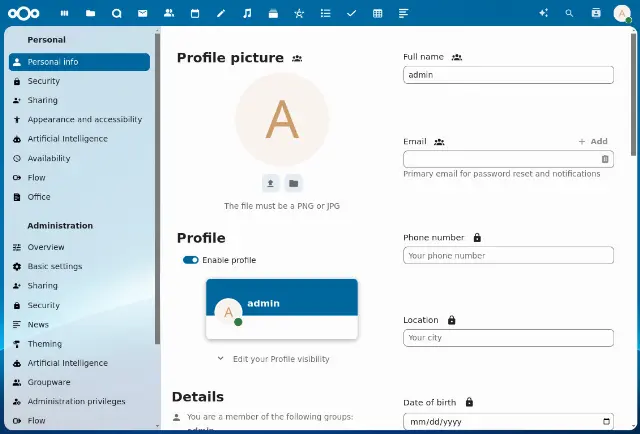Open Administration privileges settings
This screenshot has width=640, height=434.
[79, 401]
